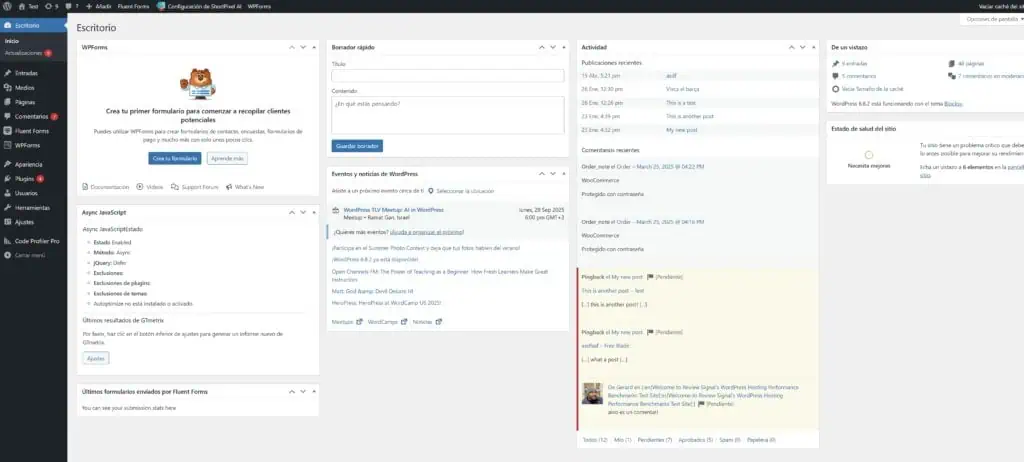Open Entradas in the sidebar
The height and width of the screenshot is (462, 1024).
[x=25, y=73]
